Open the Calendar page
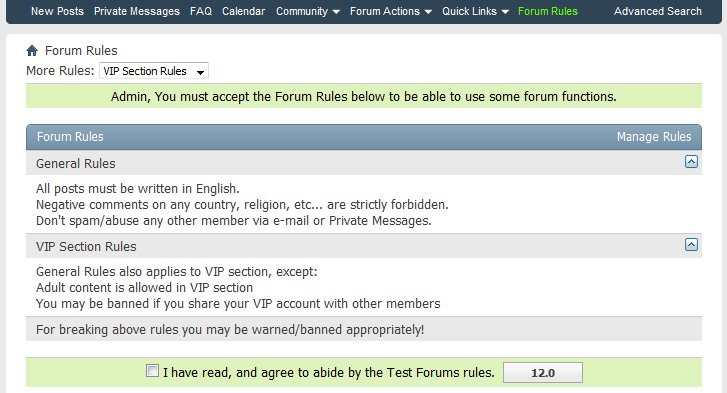 [x=243, y=11]
